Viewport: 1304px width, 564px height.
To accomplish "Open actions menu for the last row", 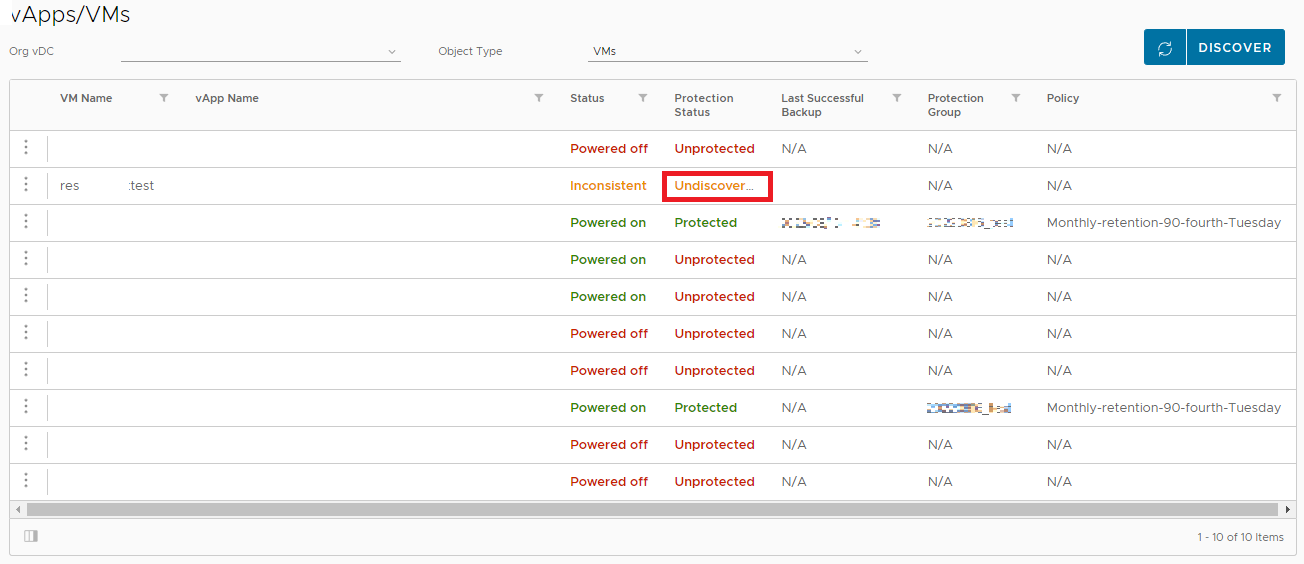I will click(x=26, y=481).
